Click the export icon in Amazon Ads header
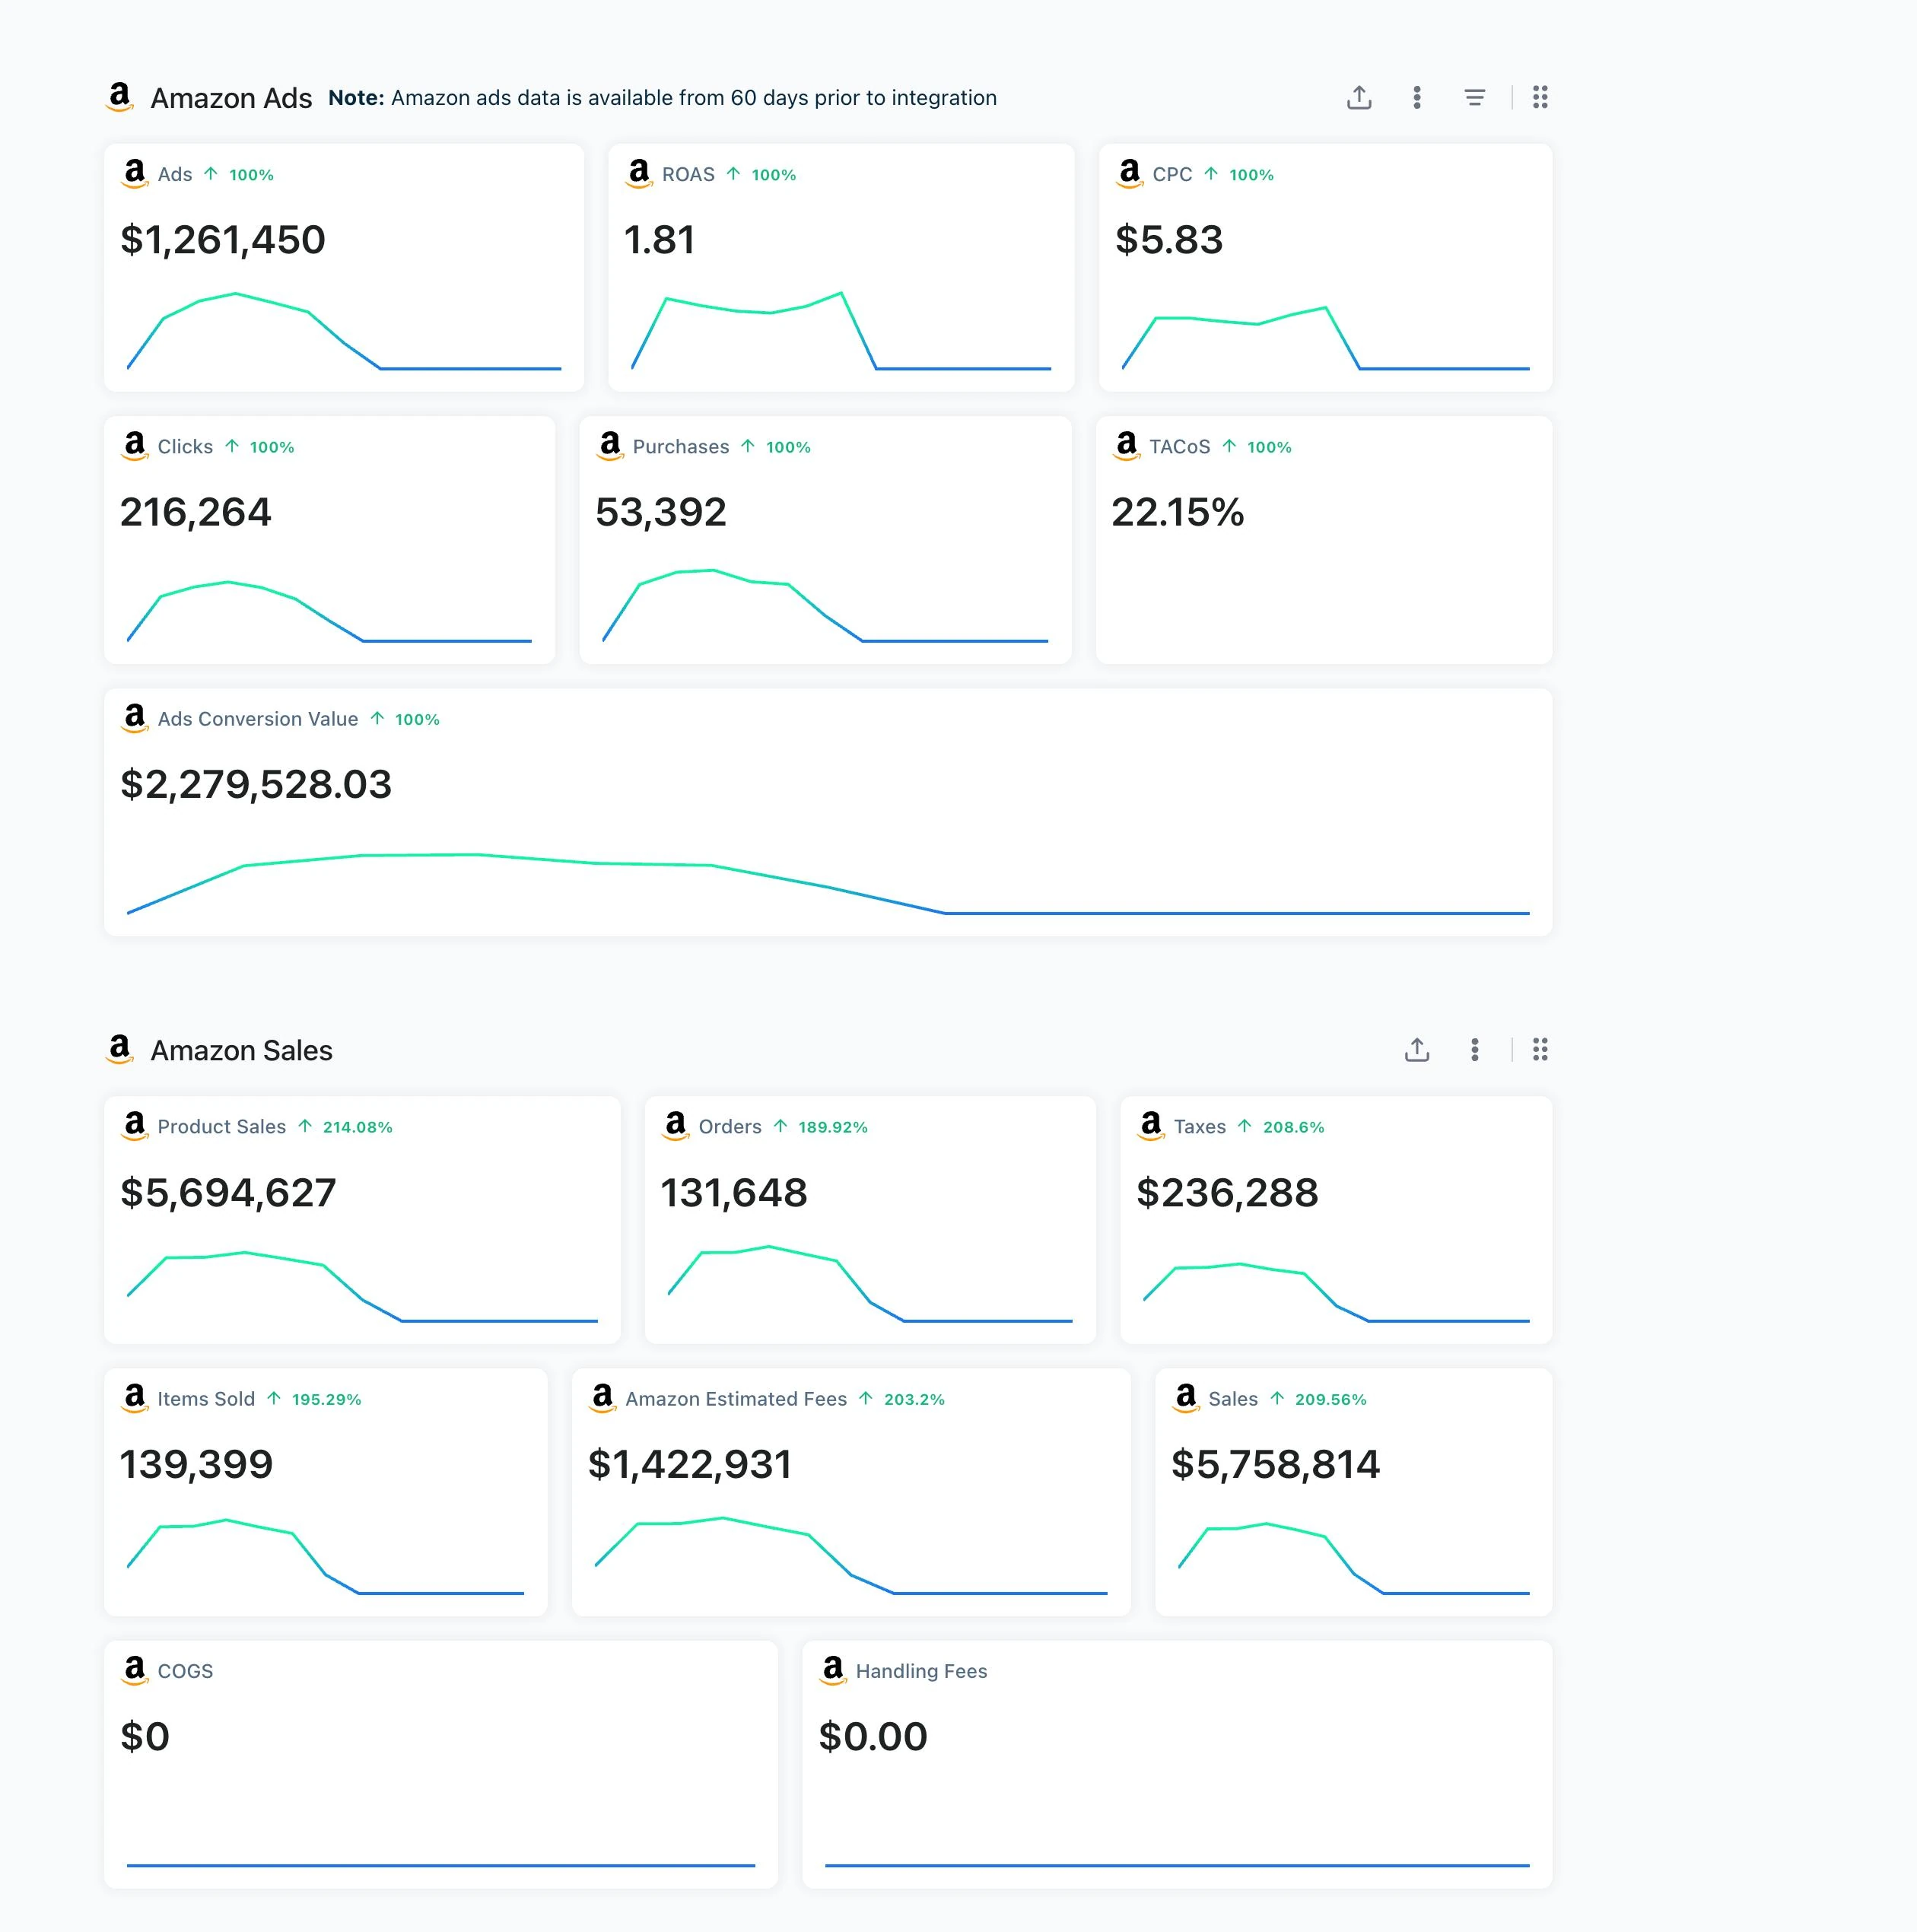This screenshot has width=1917, height=1932. click(1359, 97)
